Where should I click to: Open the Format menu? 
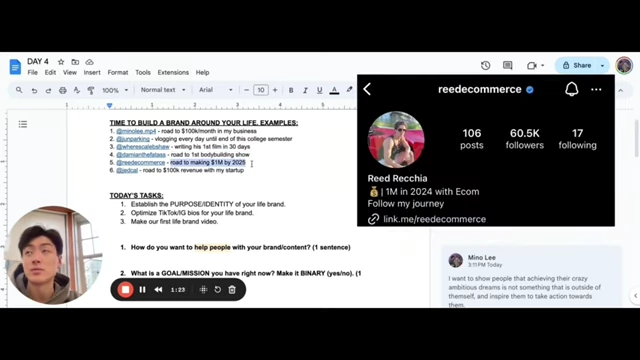pos(118,73)
